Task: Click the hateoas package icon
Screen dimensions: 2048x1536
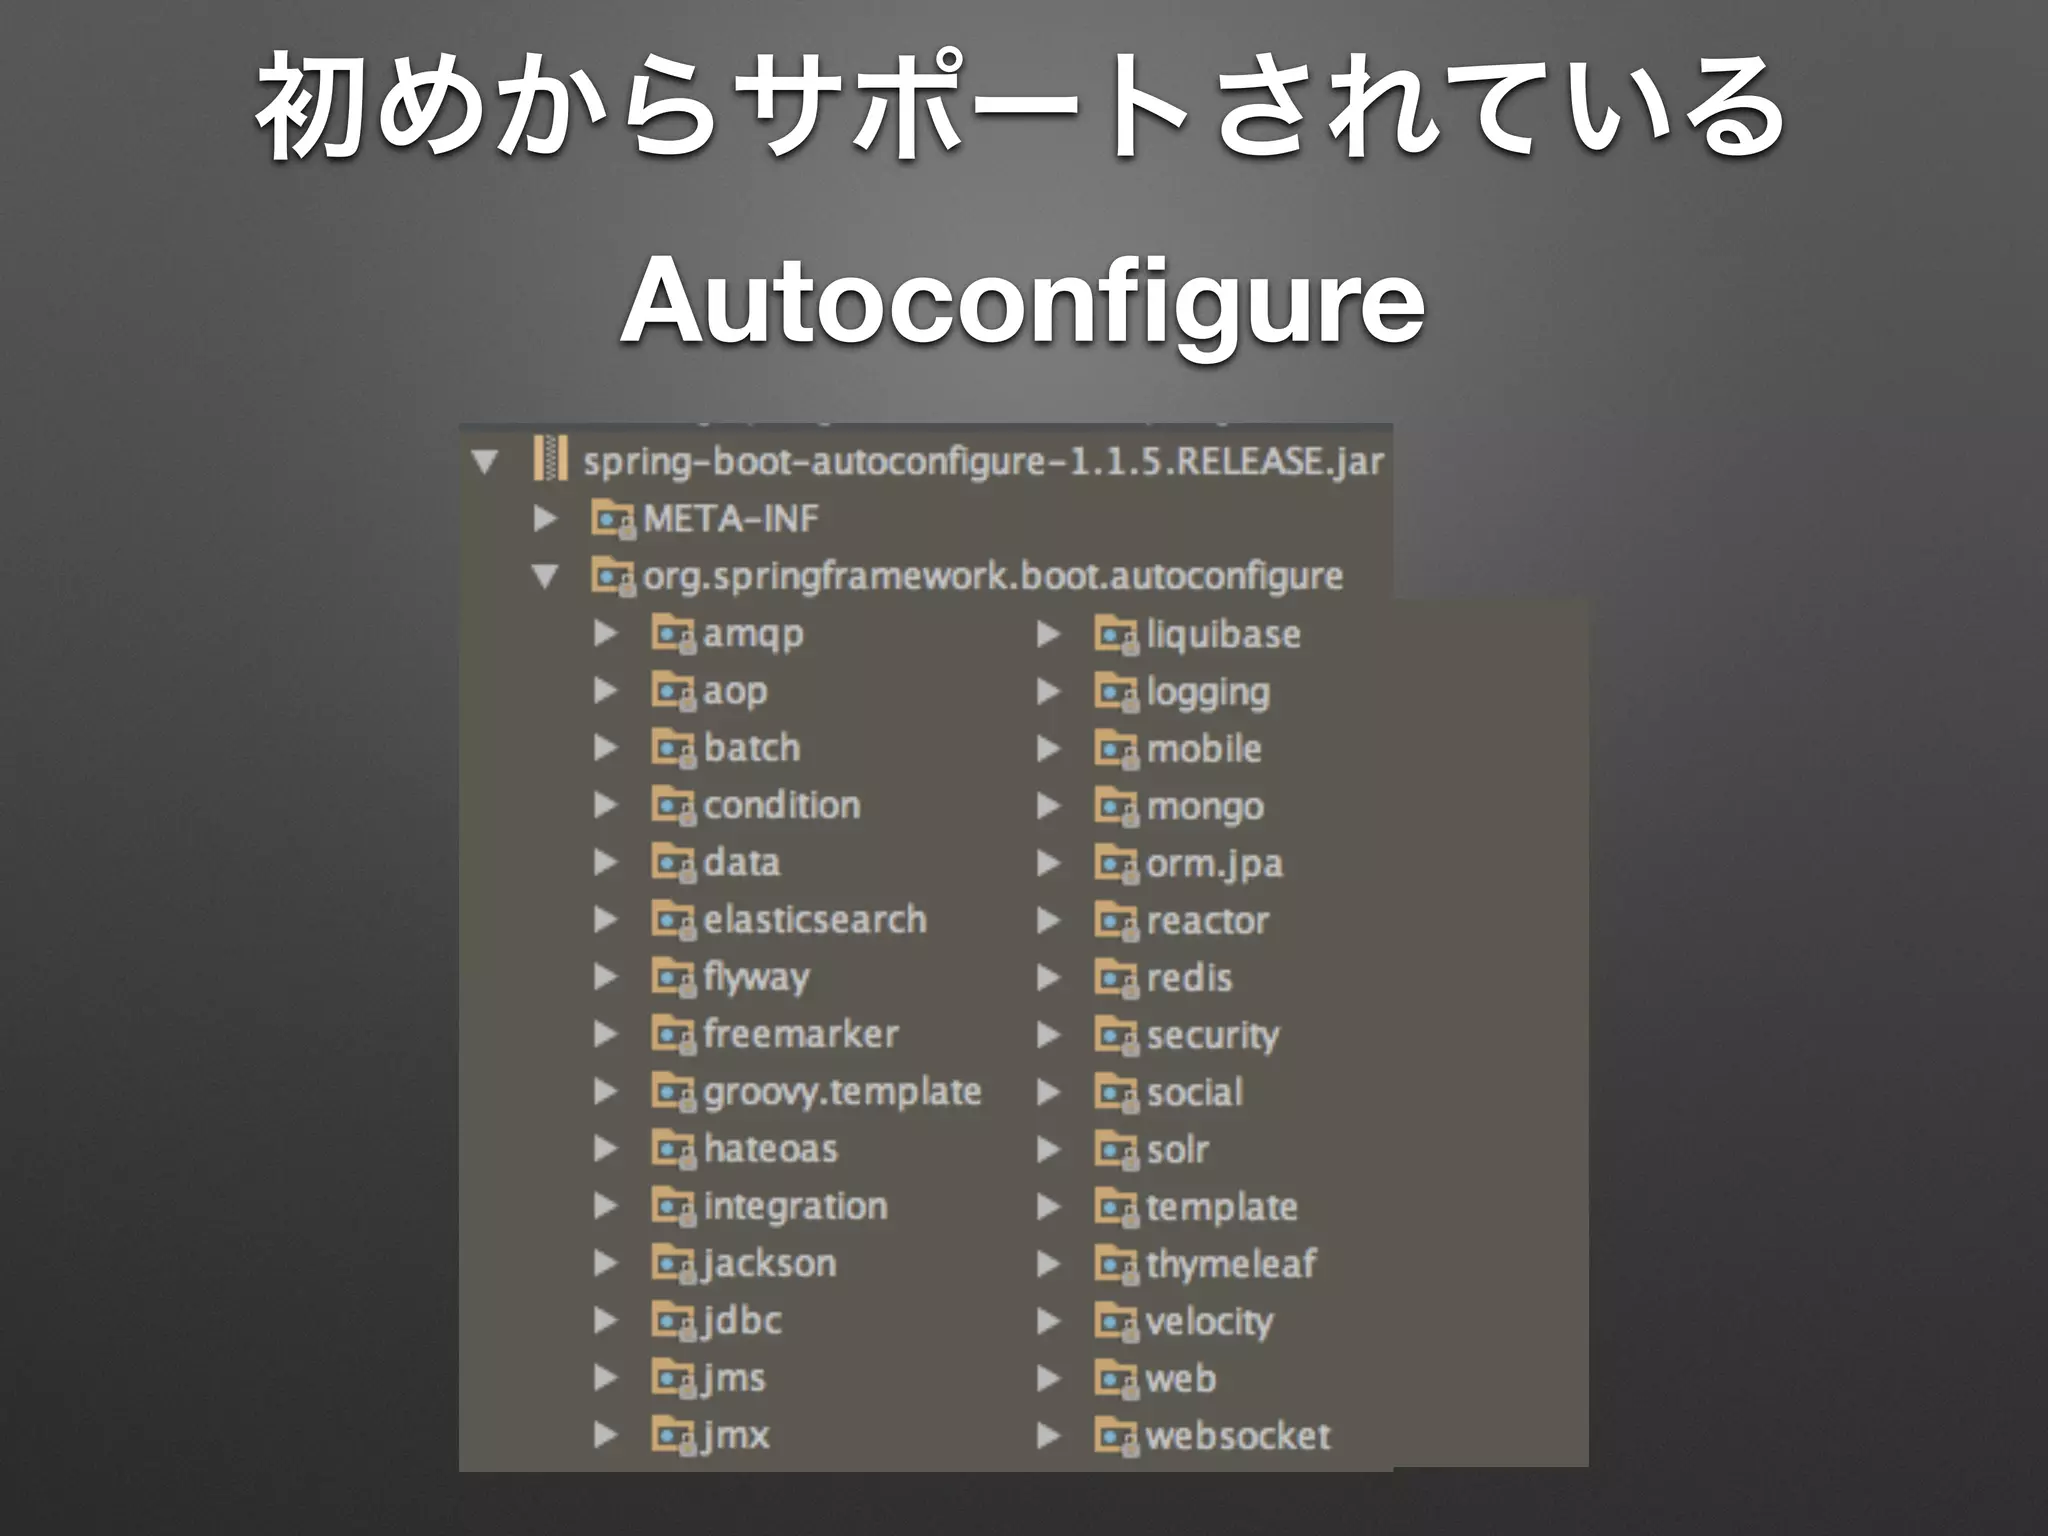Action: [x=673, y=1149]
